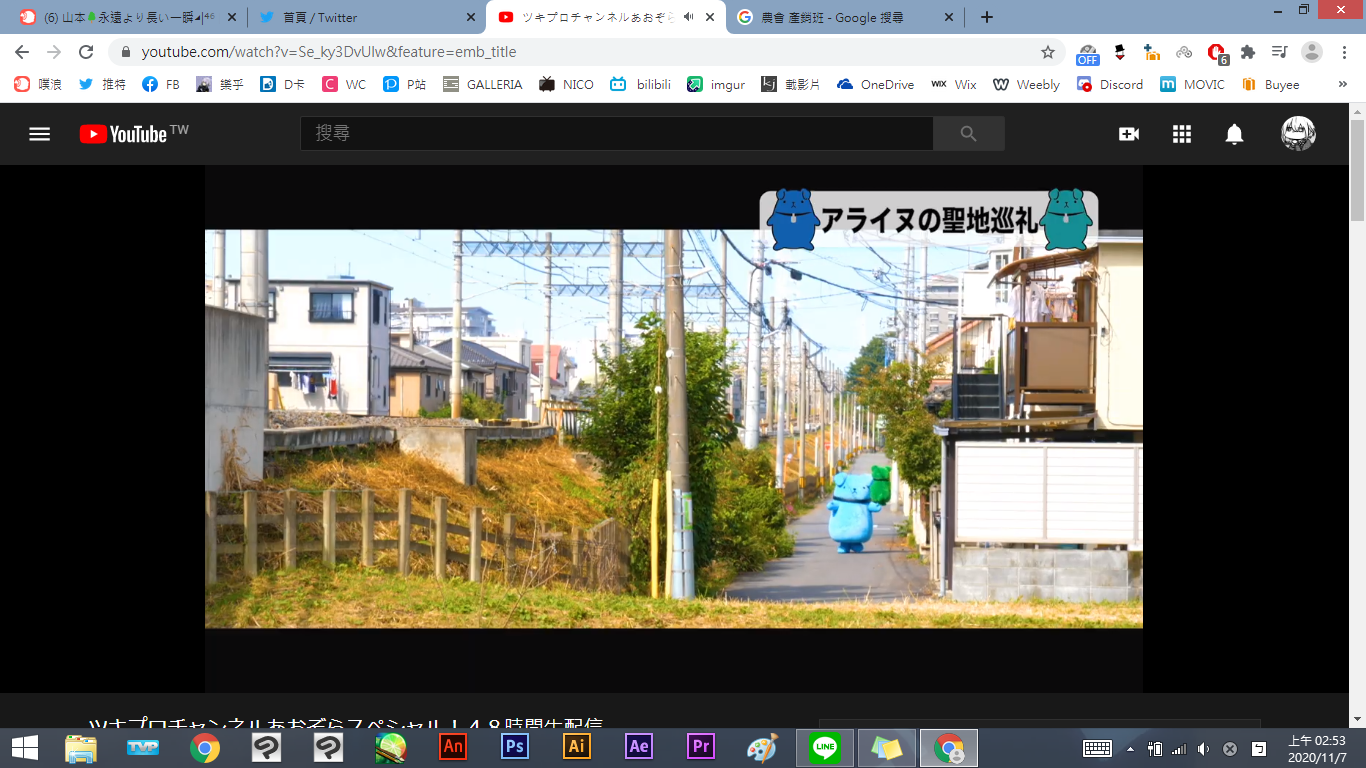Open the WC bookmark
1366x768 pixels.
coord(344,85)
